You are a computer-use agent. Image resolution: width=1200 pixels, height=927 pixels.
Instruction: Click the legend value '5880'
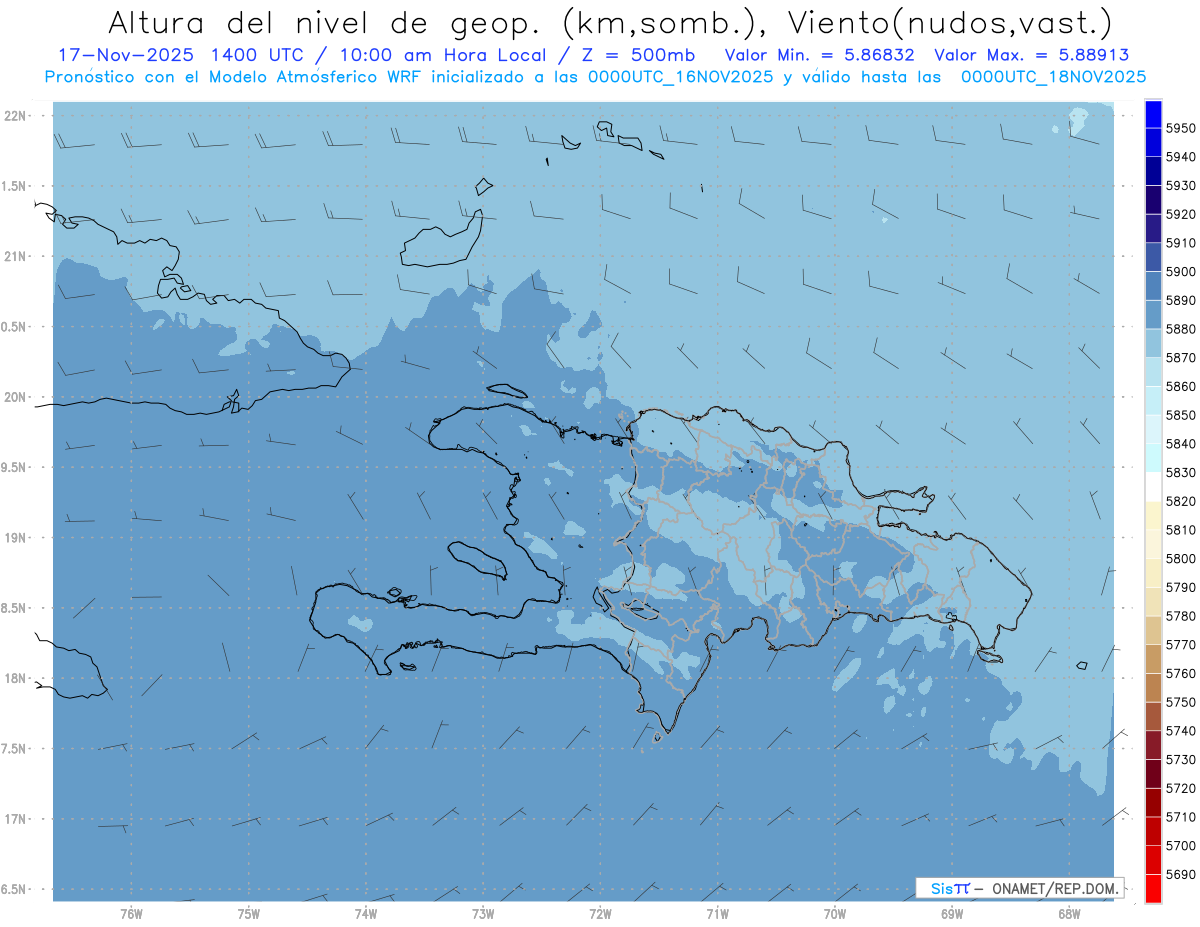pyautogui.click(x=1181, y=329)
